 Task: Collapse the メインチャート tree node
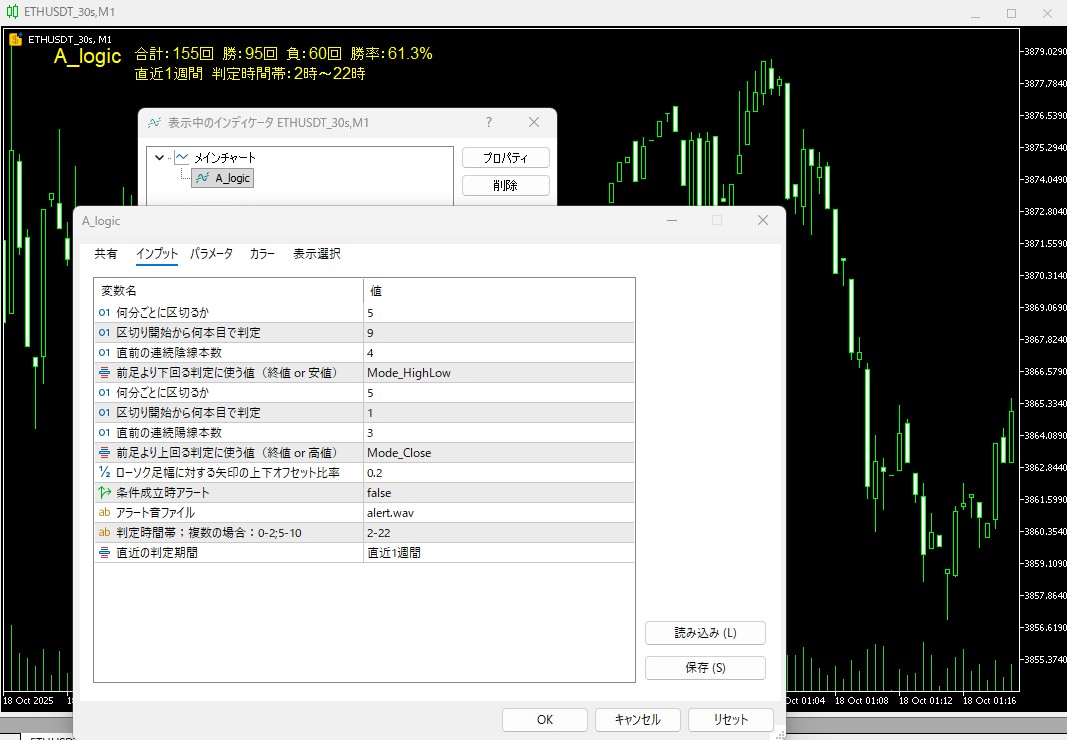point(159,158)
